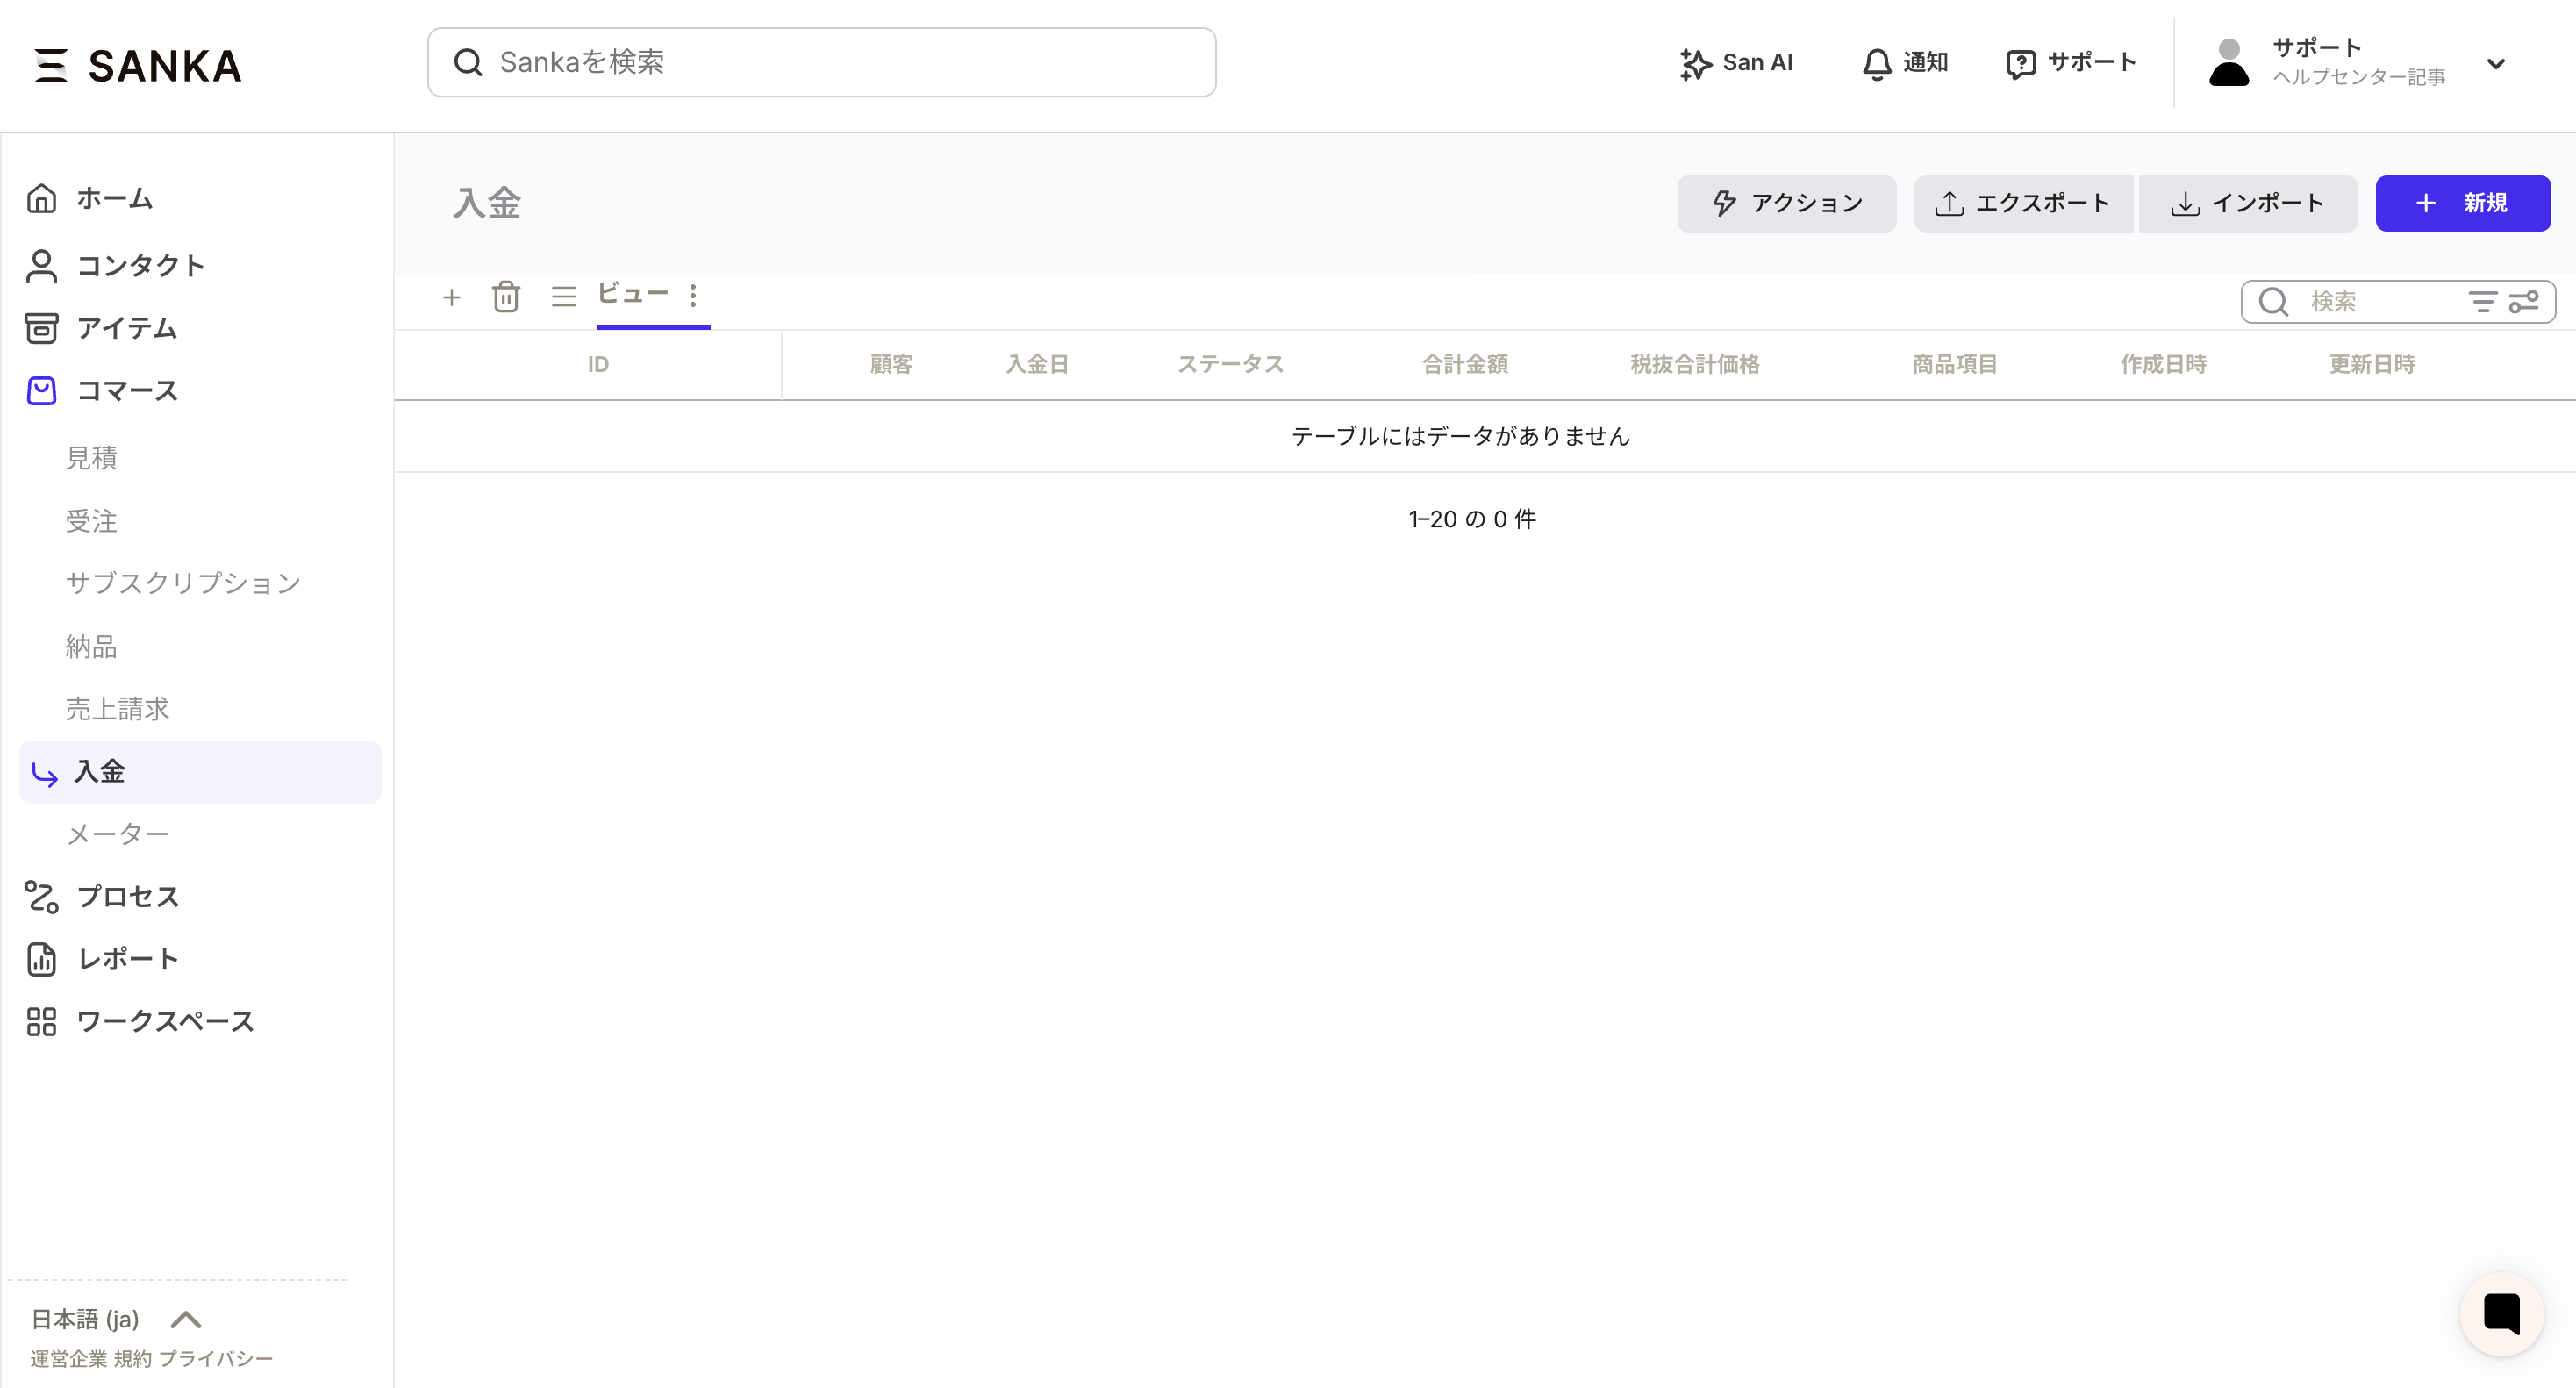2576x1388 pixels.
Task: Toggle the hamburger sidebar menu icon
Action: tap(50, 66)
